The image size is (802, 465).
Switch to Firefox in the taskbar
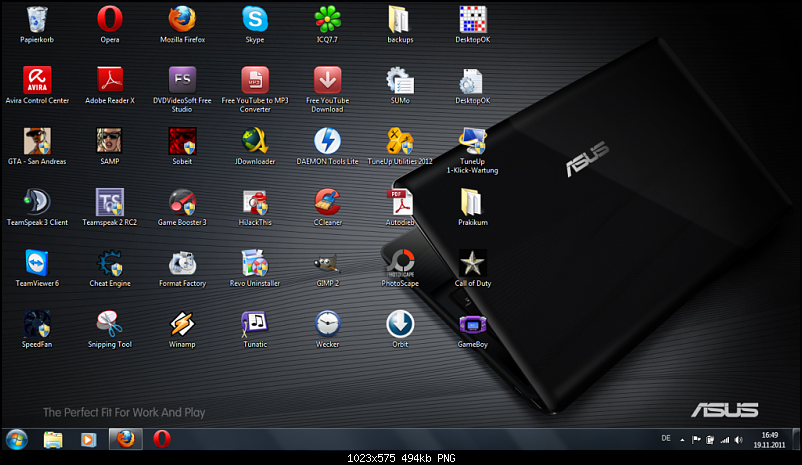125,439
